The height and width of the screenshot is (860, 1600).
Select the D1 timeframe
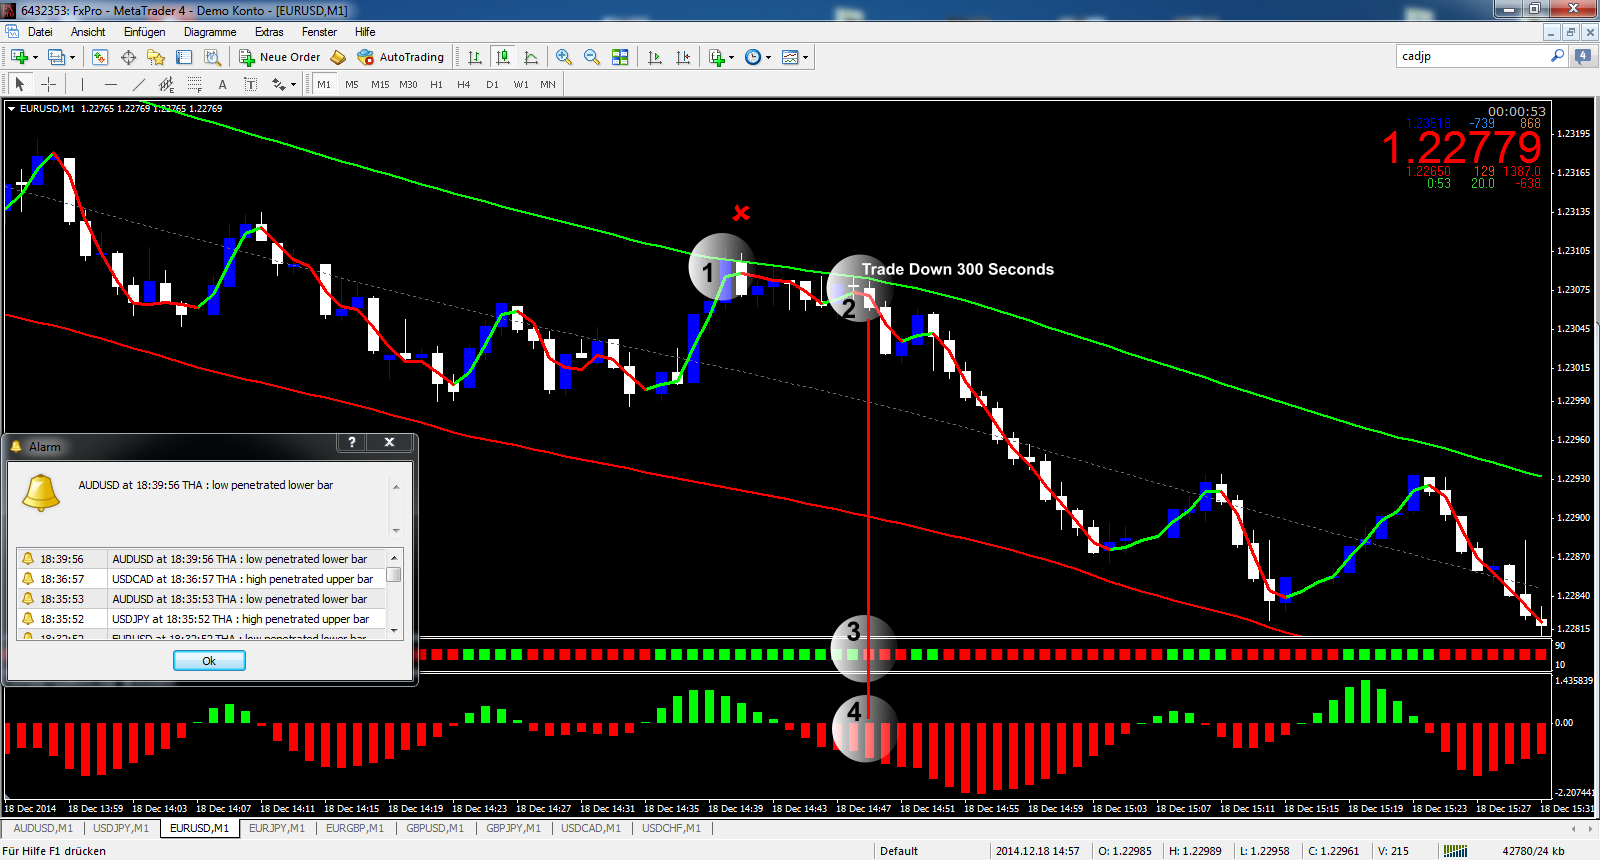click(492, 84)
